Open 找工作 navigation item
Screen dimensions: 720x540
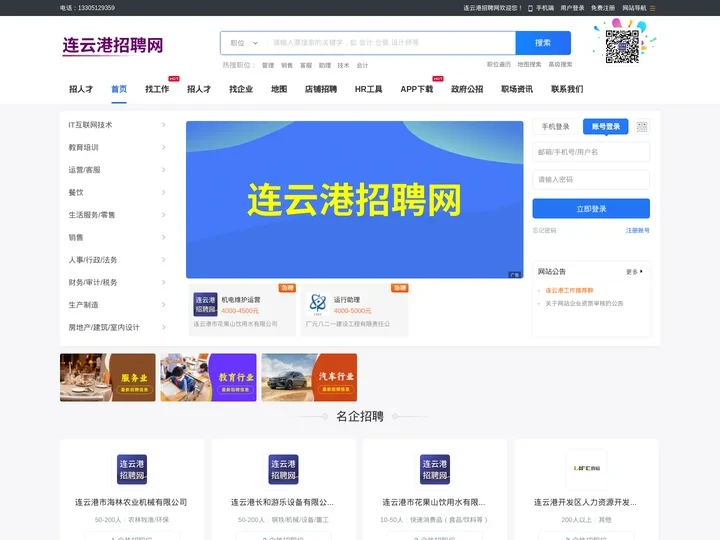click(x=157, y=89)
